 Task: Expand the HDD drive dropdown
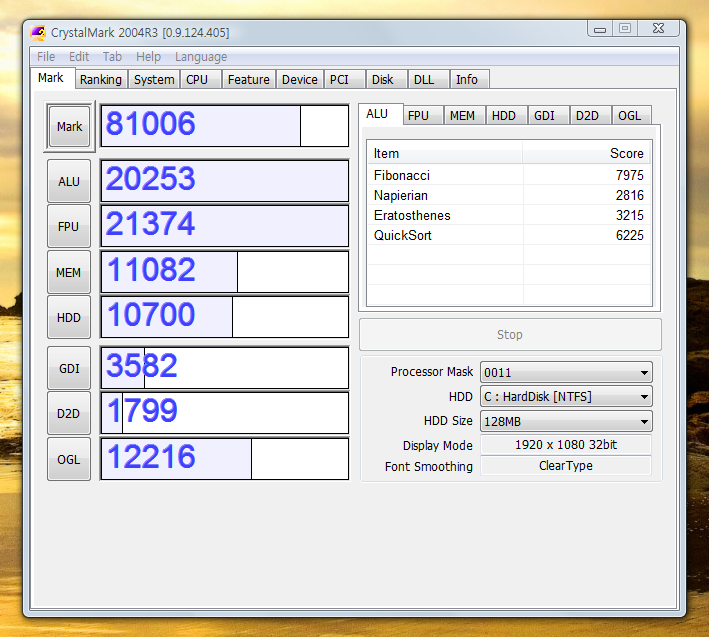(x=566, y=396)
